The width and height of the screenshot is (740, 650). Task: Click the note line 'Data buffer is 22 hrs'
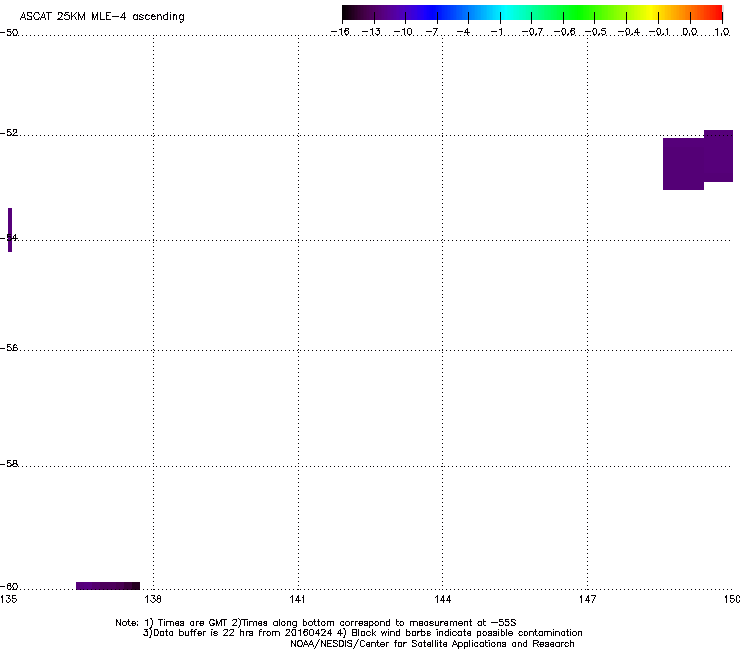pyautogui.click(x=362, y=633)
